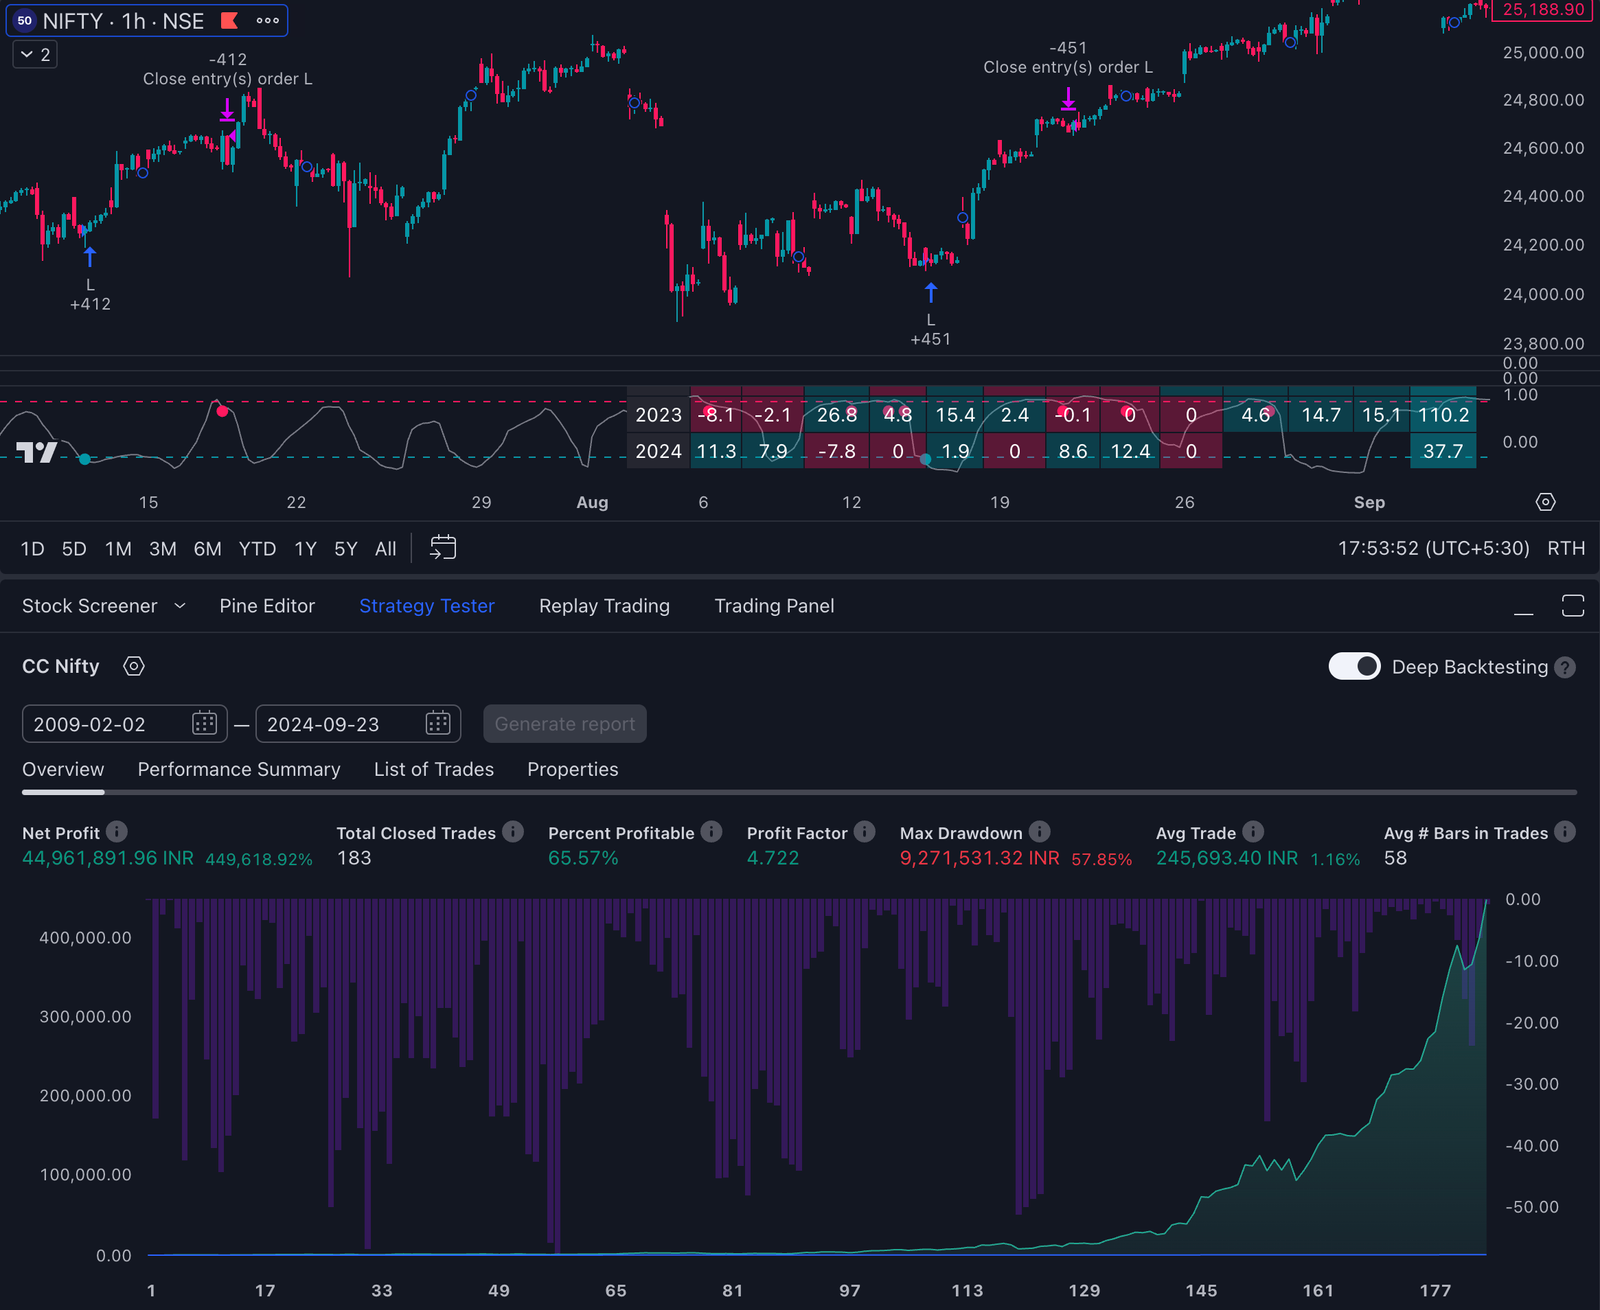This screenshot has height=1310, width=1600.
Task: Maximize the bottom panel
Action: pyautogui.click(x=1573, y=605)
